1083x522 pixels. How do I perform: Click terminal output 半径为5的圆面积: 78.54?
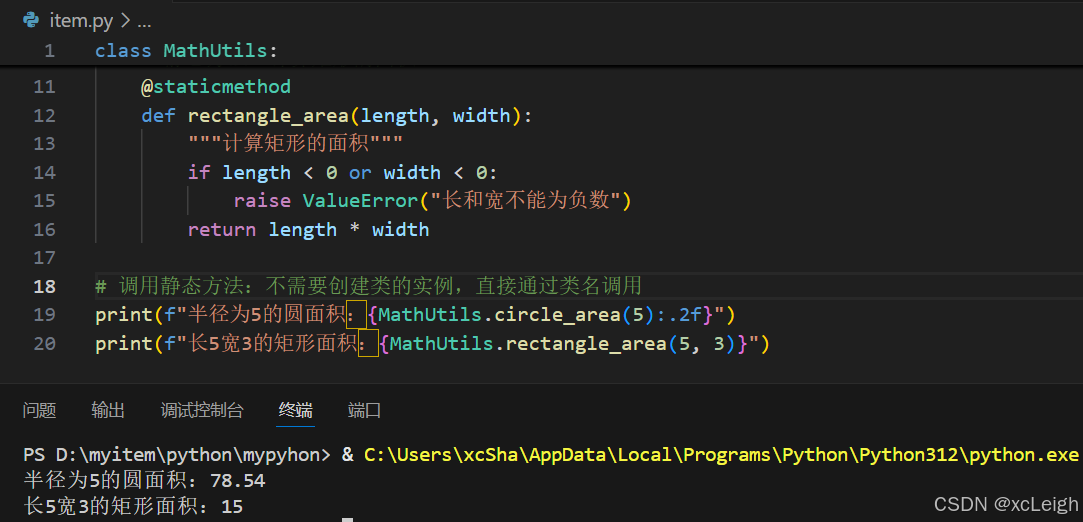tap(144, 480)
